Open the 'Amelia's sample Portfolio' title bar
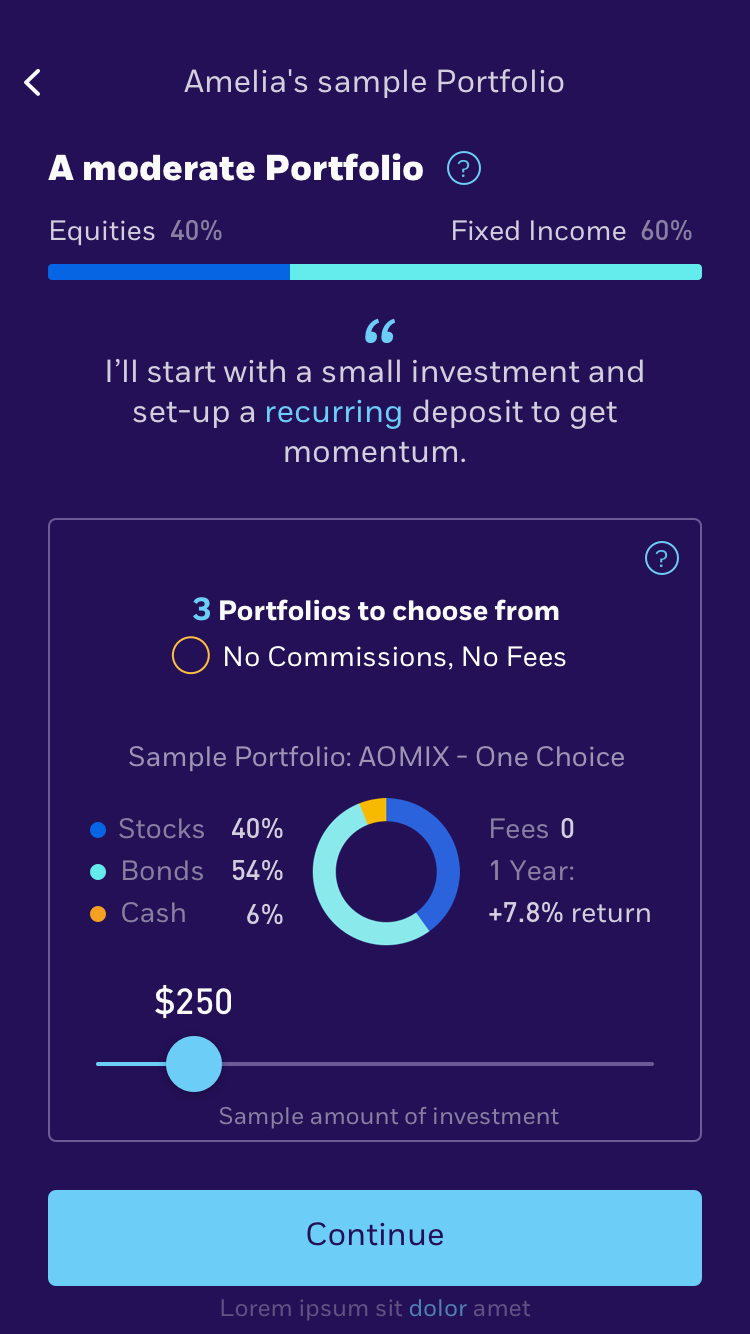Viewport: 750px width, 1334px height. [375, 82]
